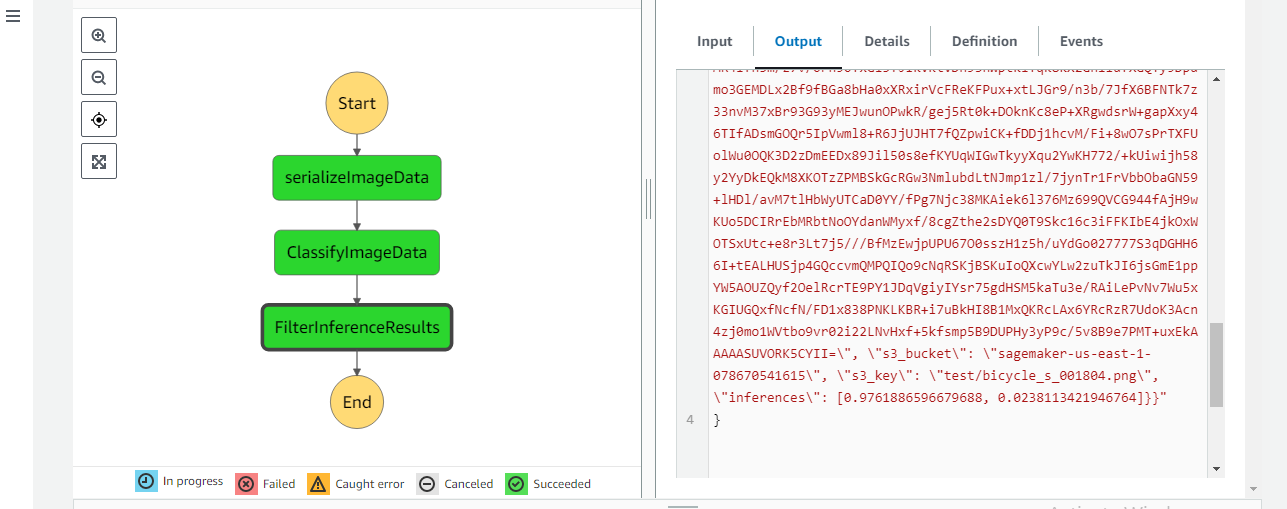Switch to the Definition tab

point(984,41)
